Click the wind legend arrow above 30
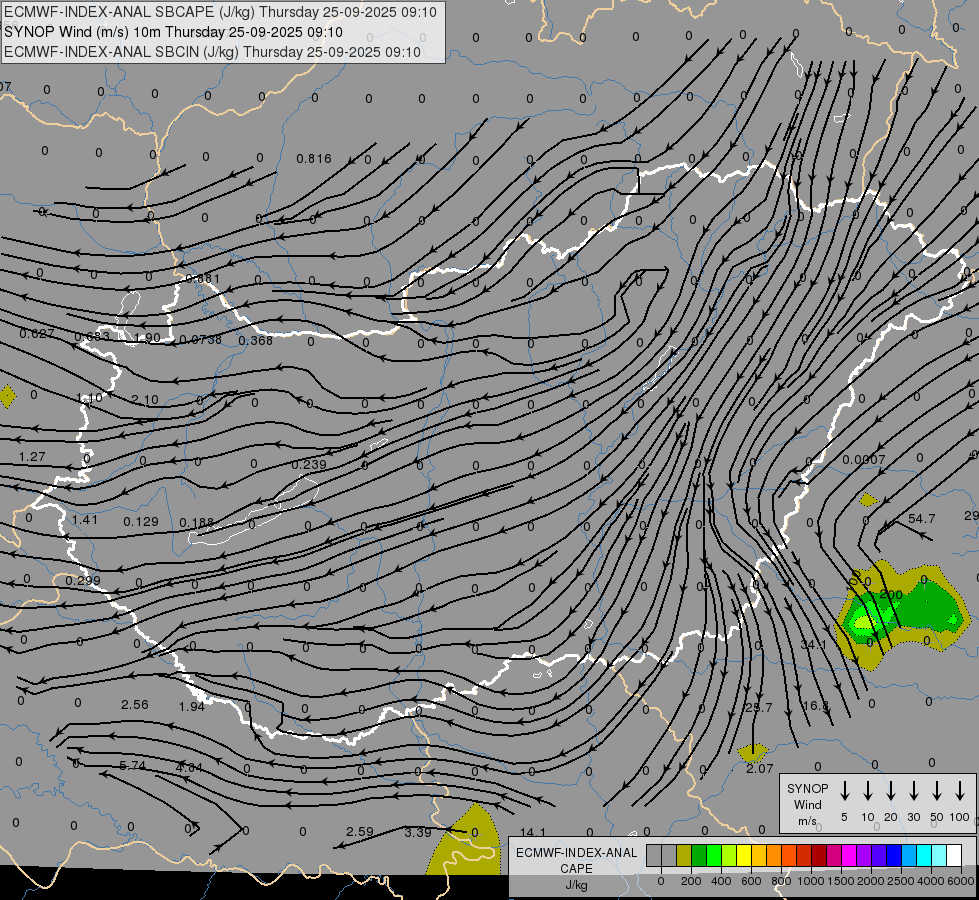Image resolution: width=979 pixels, height=900 pixels. pos(913,791)
